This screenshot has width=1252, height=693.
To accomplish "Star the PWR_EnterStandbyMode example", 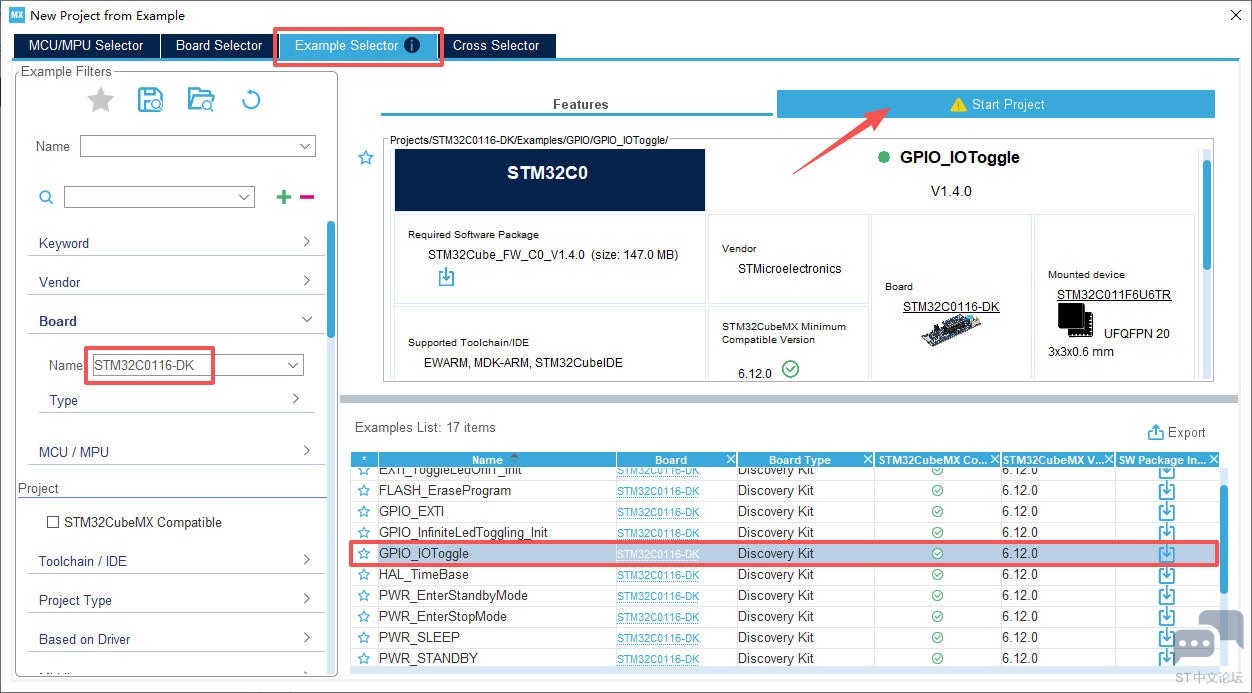I will pos(364,596).
